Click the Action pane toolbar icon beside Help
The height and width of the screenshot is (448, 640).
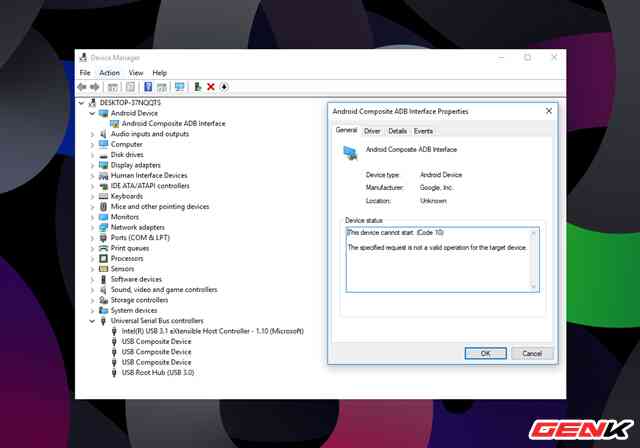(x=162, y=87)
